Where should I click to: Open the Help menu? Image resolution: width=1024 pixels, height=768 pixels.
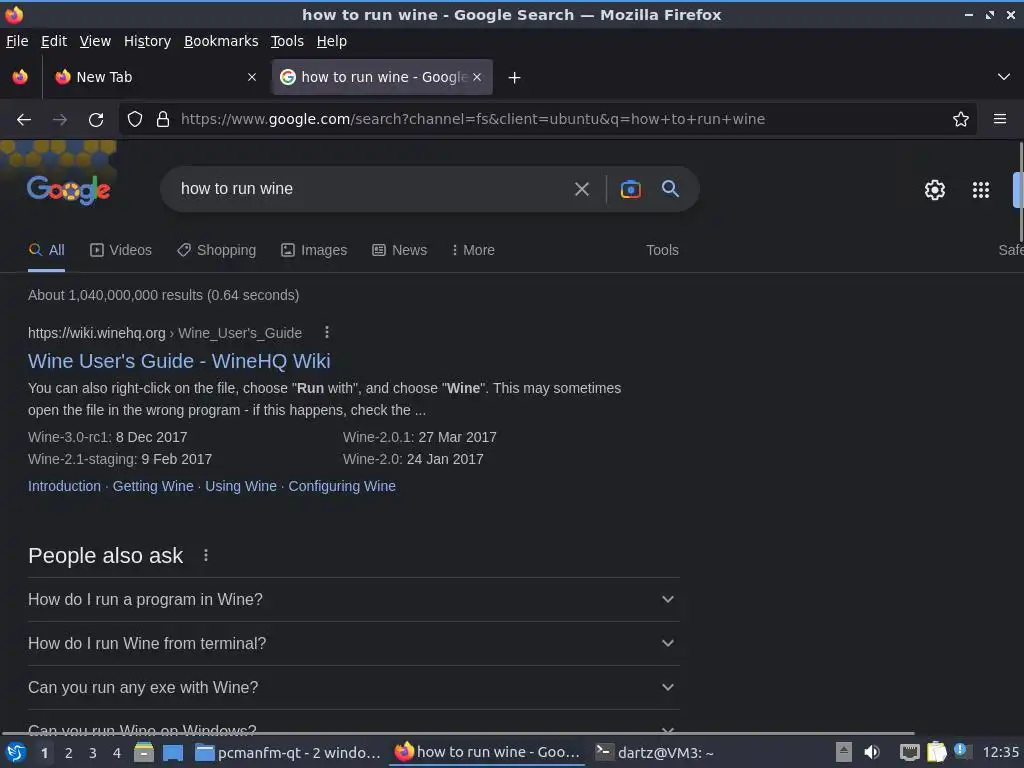click(x=331, y=41)
